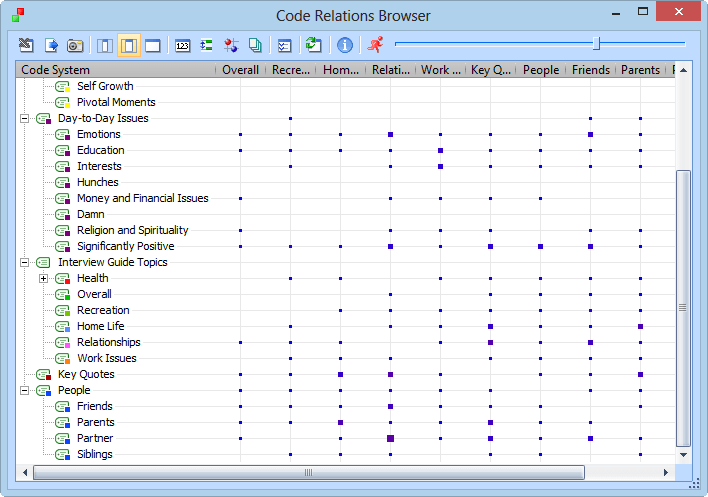
Task: Click the code icon beside Self Growth
Action: (63, 87)
